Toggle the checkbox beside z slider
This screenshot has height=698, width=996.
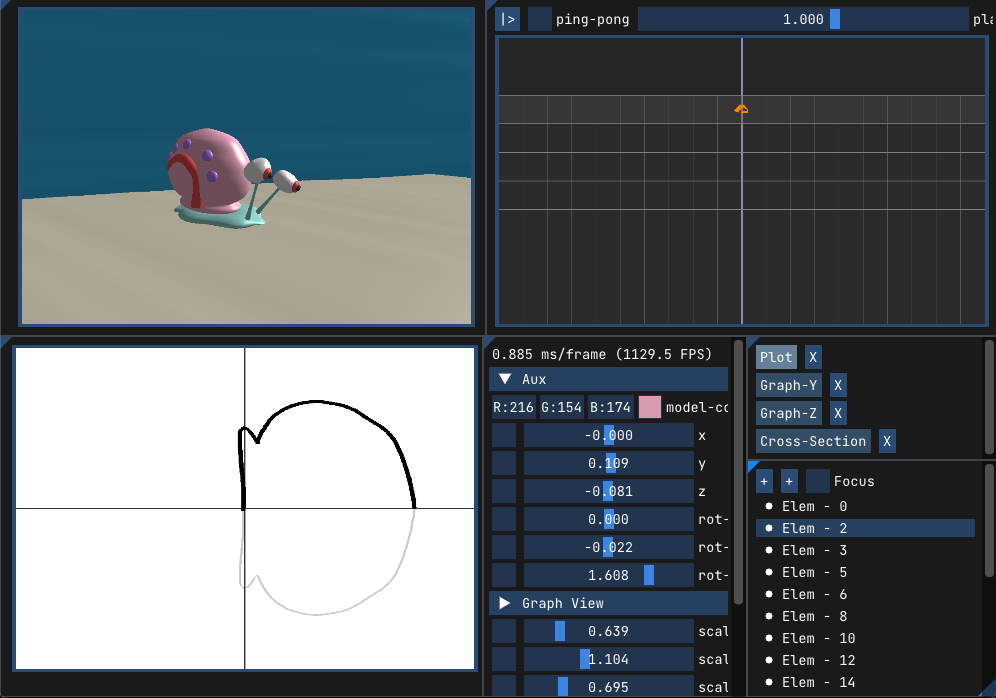point(504,491)
